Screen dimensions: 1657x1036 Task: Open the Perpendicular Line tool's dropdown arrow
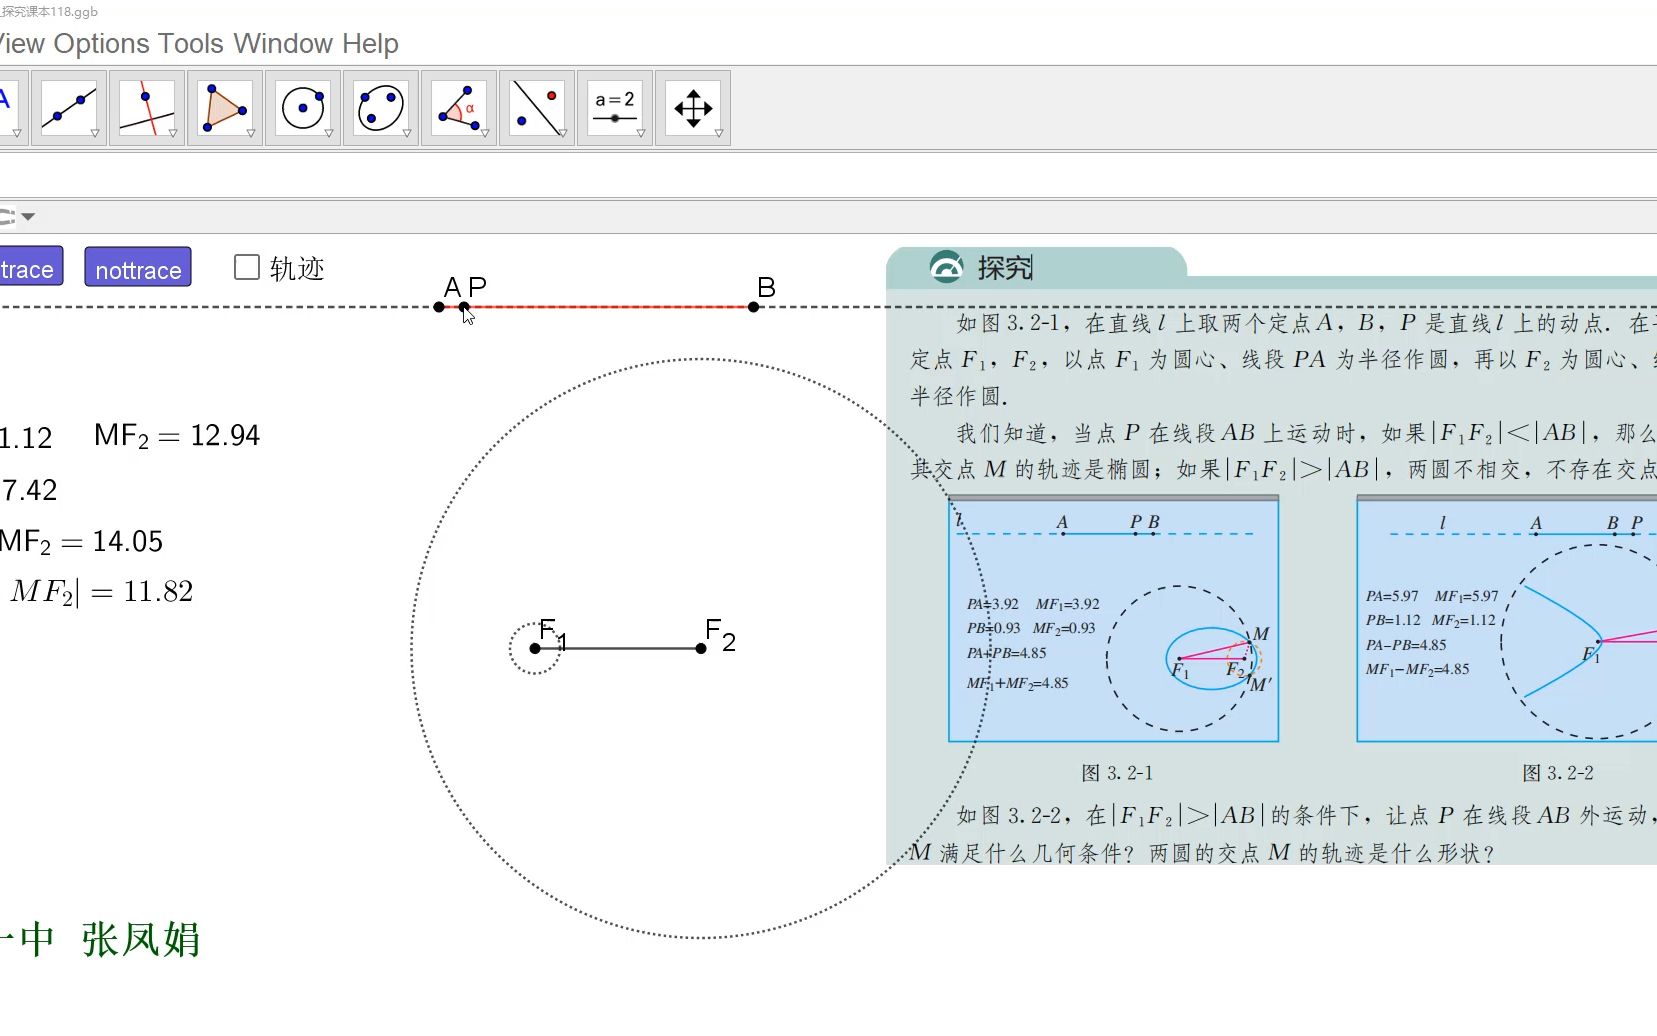pos(173,133)
